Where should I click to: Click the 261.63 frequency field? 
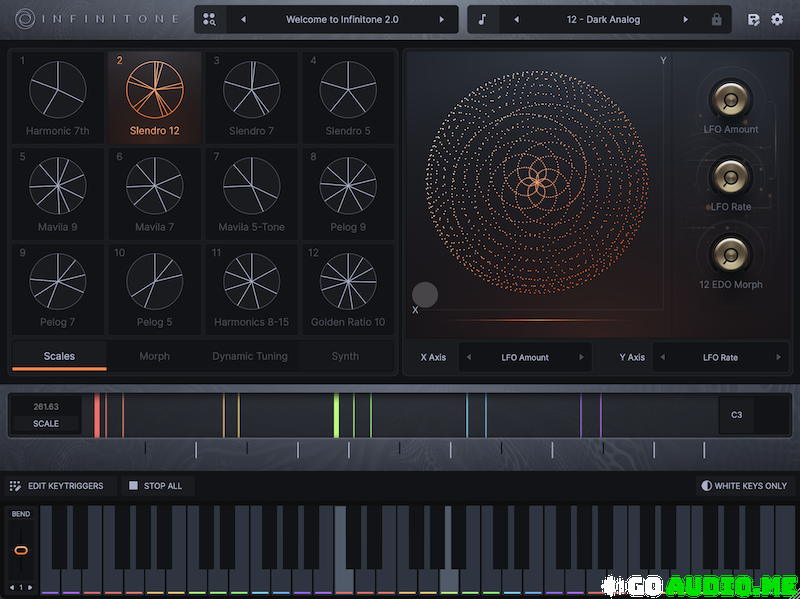46,407
